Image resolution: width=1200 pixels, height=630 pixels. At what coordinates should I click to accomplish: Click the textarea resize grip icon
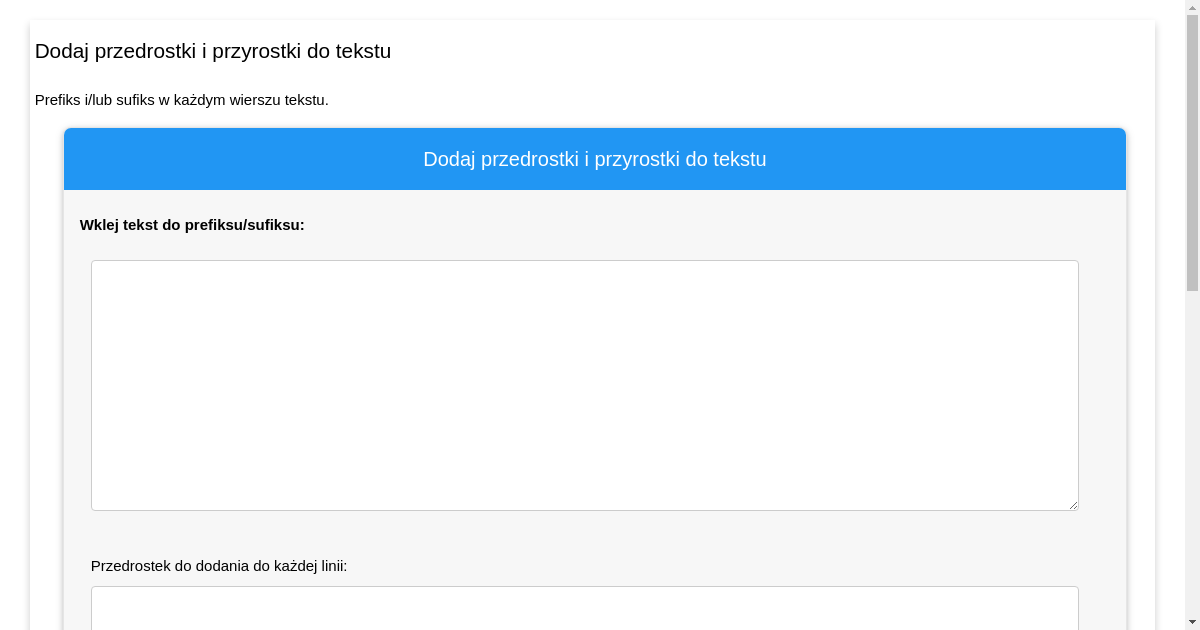click(1074, 505)
